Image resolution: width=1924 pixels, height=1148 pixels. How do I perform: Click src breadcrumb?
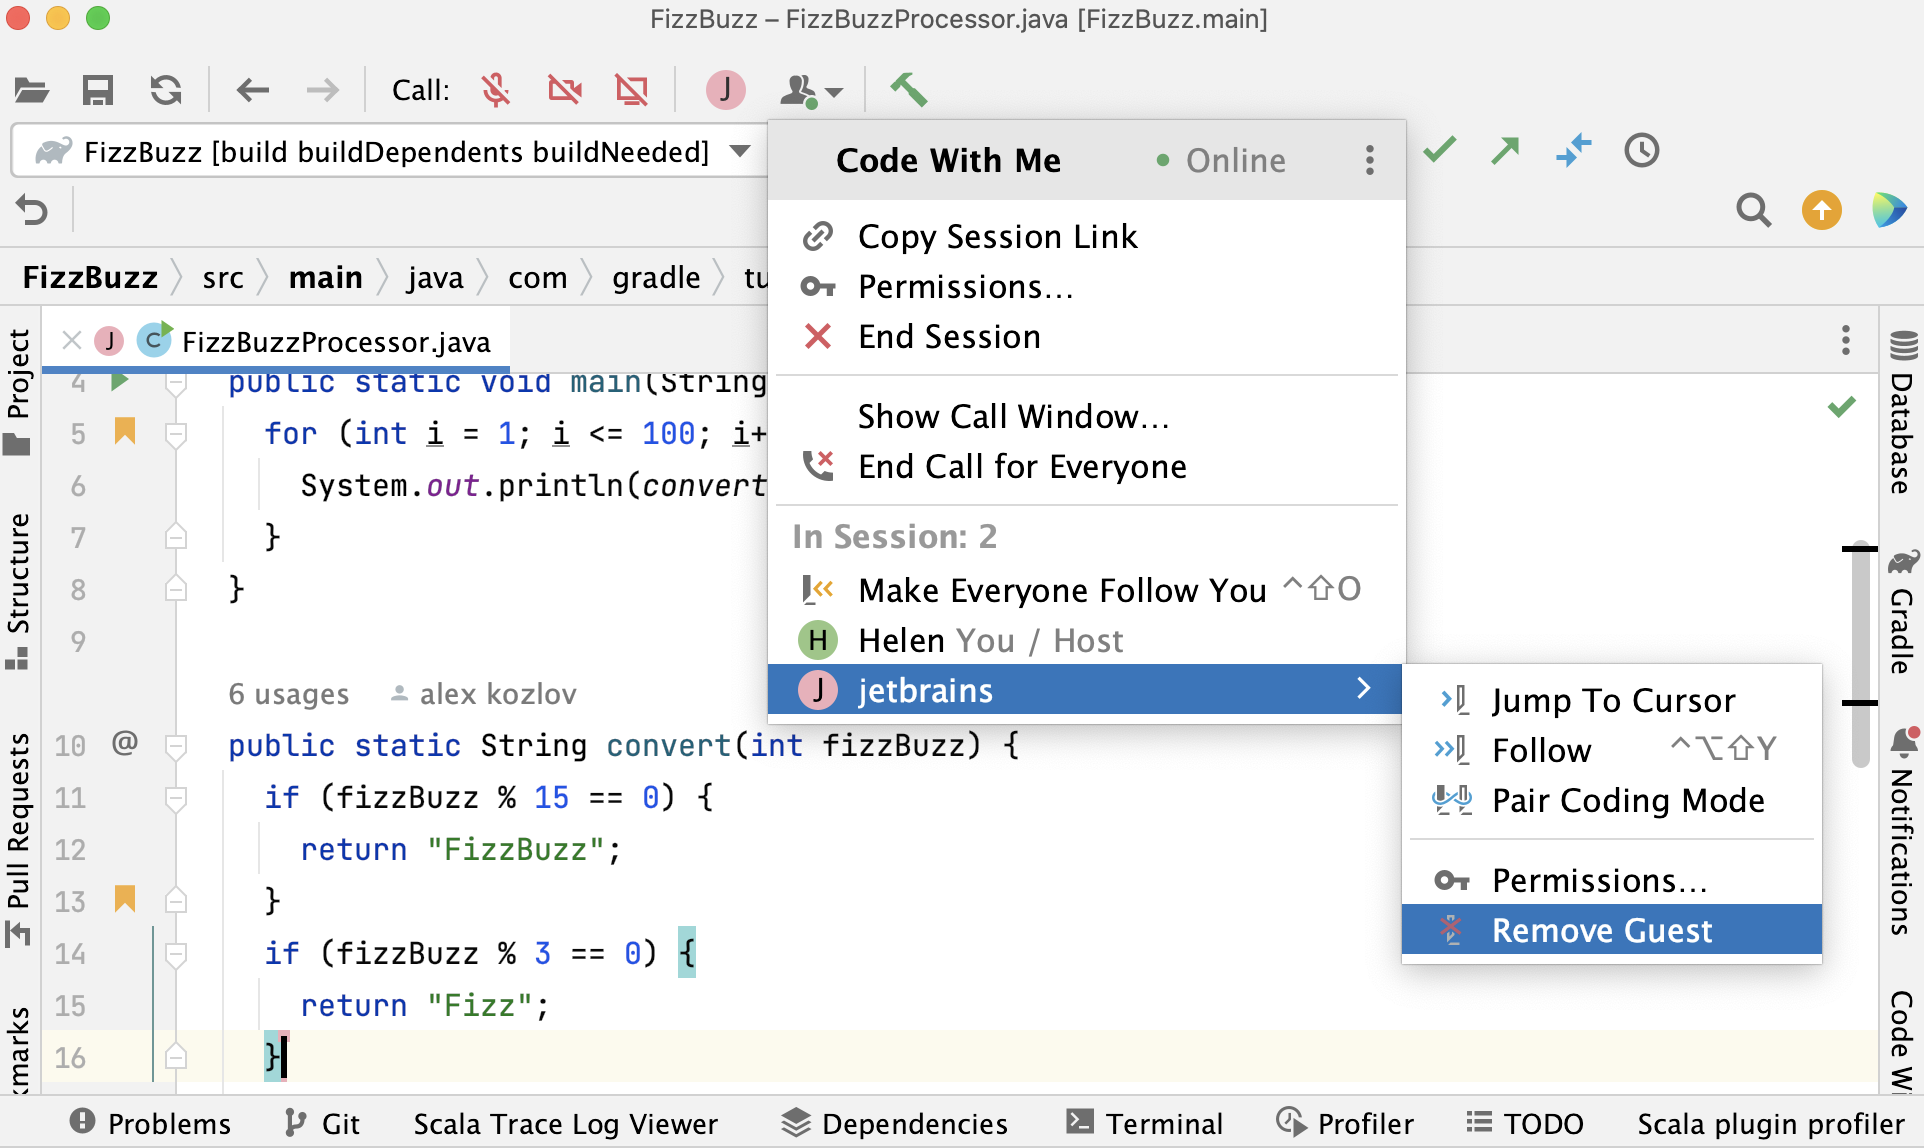point(222,277)
